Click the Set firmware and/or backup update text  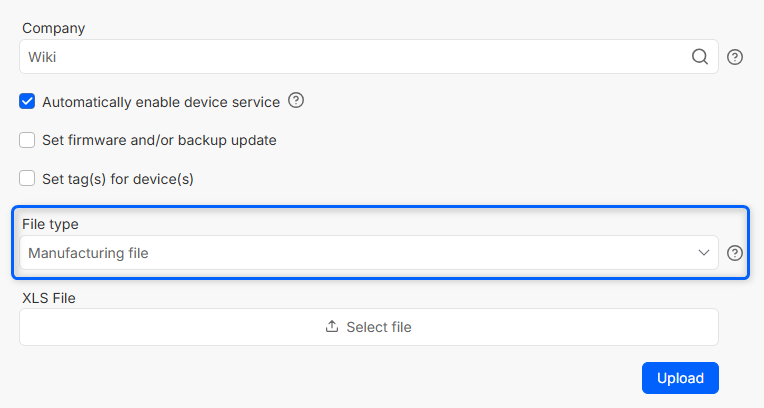coord(159,140)
